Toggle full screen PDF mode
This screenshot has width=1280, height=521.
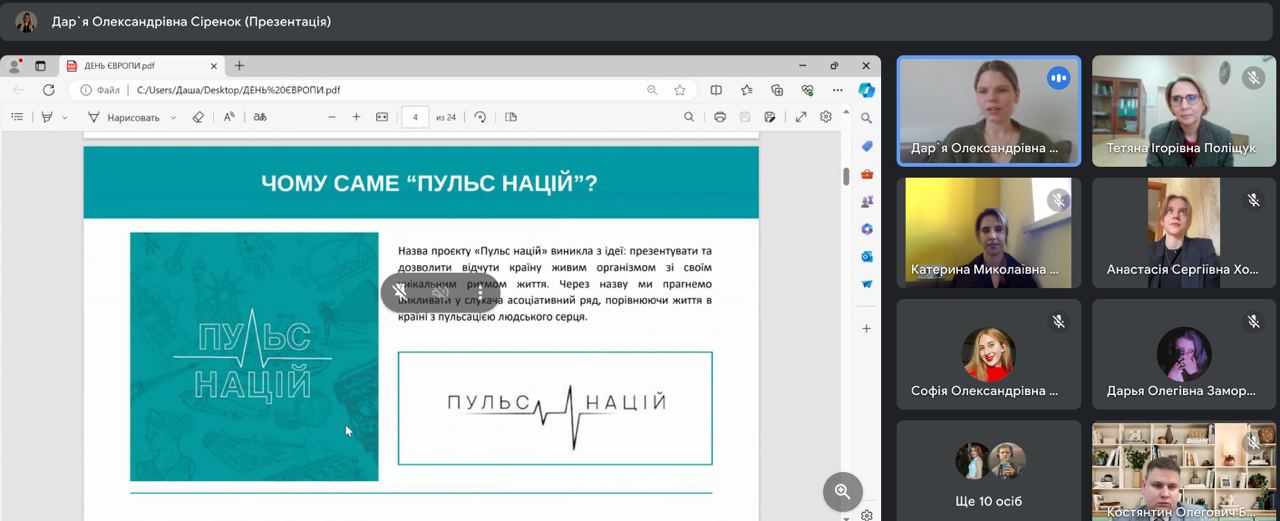pyautogui.click(x=801, y=117)
